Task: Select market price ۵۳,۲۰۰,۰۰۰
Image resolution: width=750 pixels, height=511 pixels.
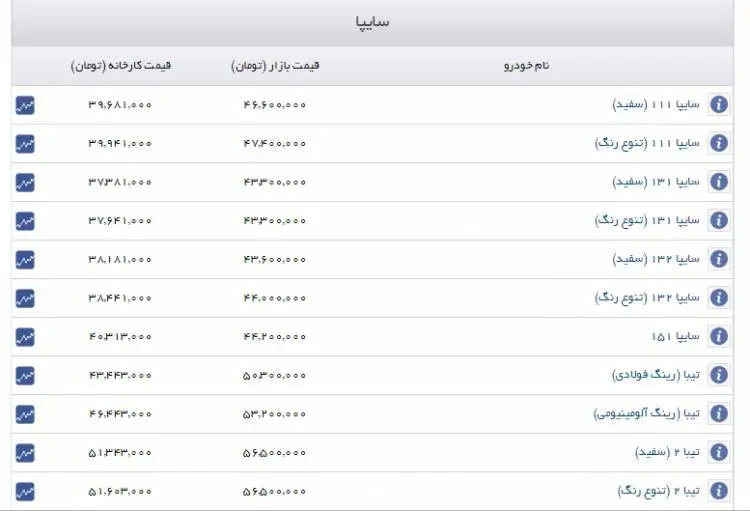Action: (x=275, y=414)
